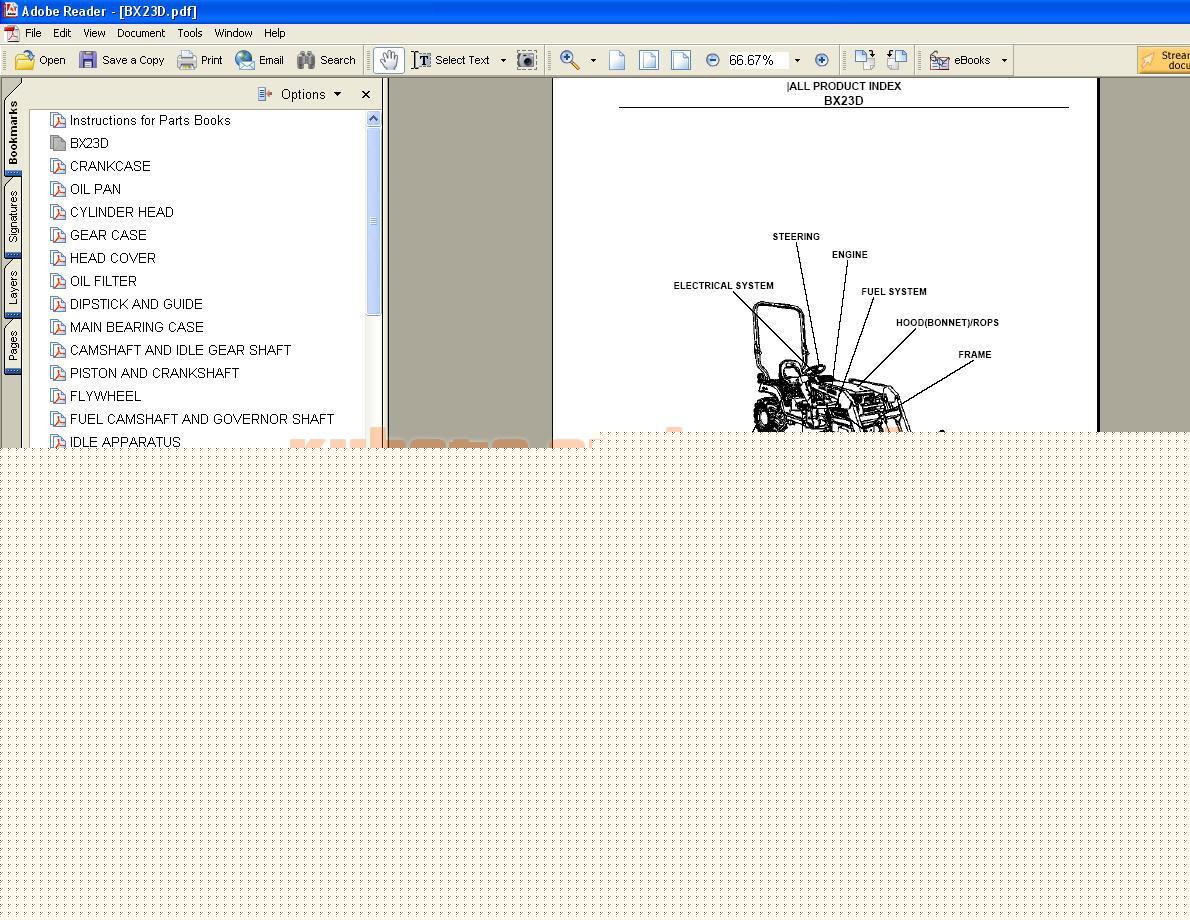1190x920 pixels.
Task: Click the ELECTRICAL SYSTEM diagram label
Action: [723, 286]
